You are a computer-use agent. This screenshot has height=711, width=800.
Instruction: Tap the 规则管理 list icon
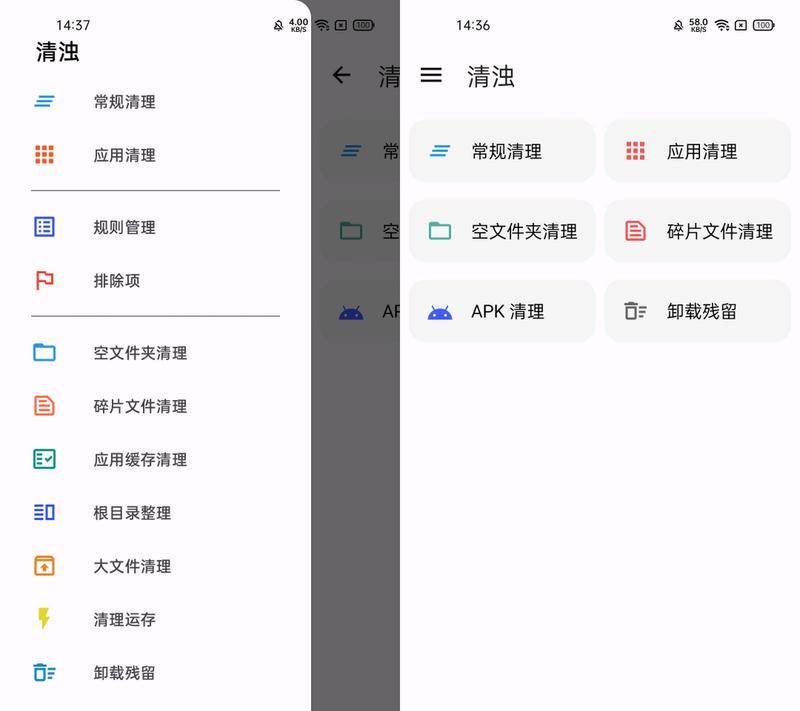pos(44,227)
